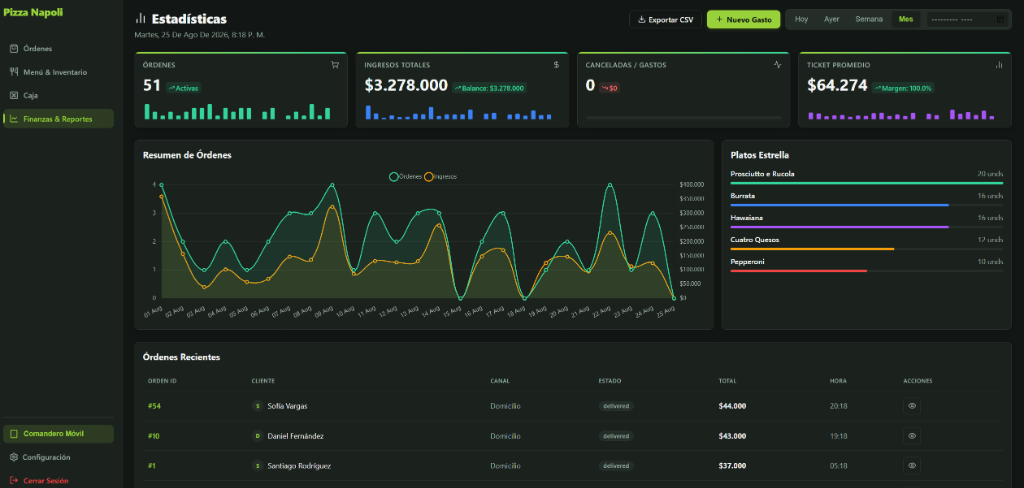
Task: Click the Sofía Vargas avatar icon
Action: click(257, 406)
